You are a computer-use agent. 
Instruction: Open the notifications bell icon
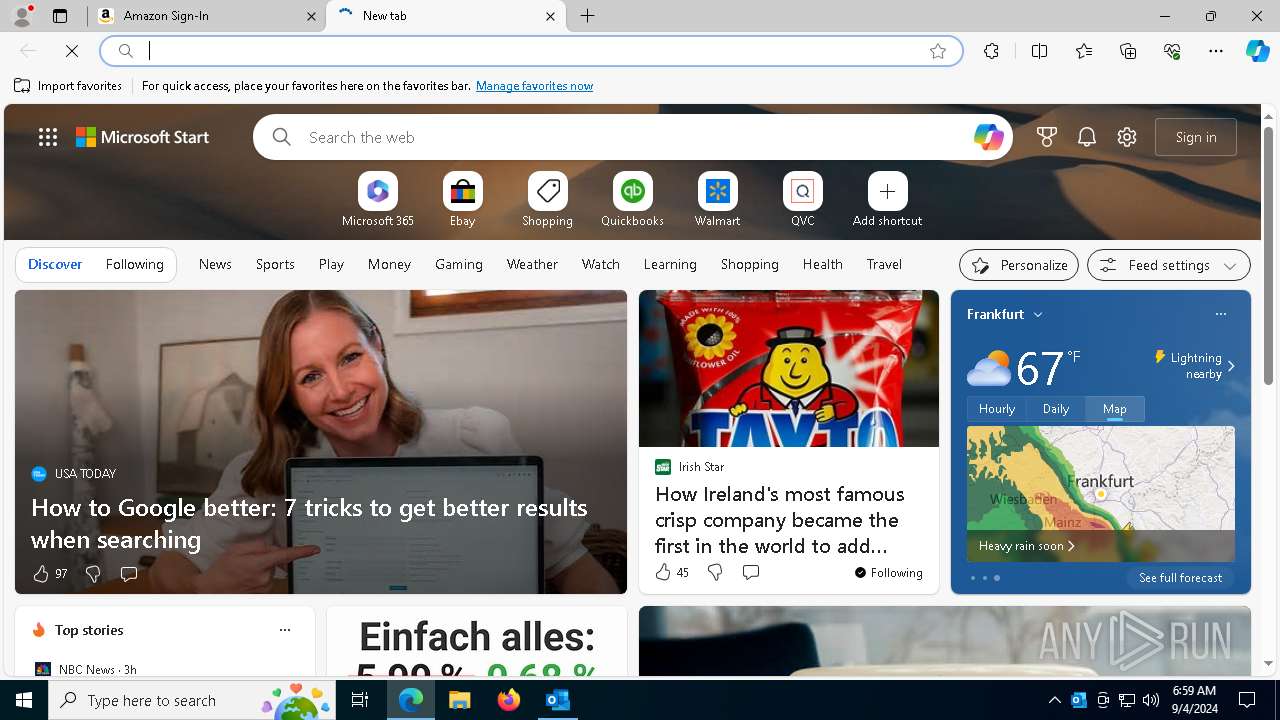pos(1087,137)
